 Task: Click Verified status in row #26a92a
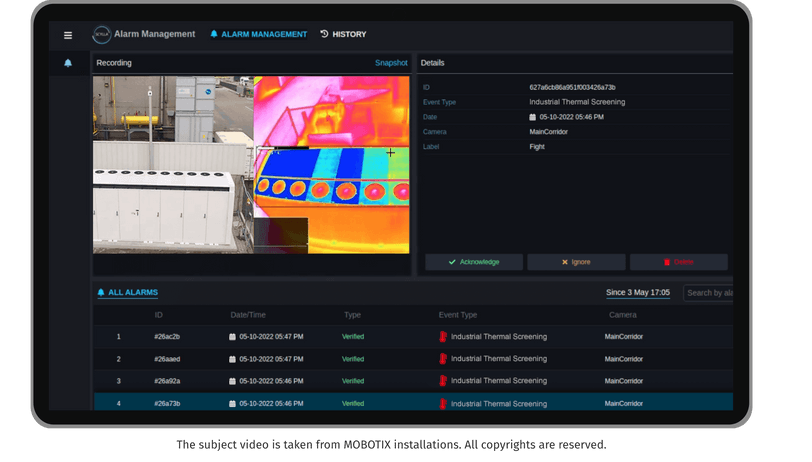353,381
